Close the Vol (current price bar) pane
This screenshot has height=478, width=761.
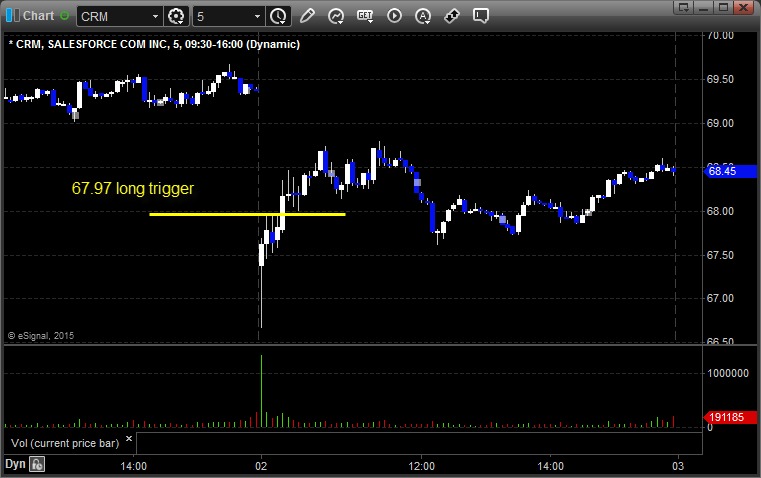click(129, 439)
